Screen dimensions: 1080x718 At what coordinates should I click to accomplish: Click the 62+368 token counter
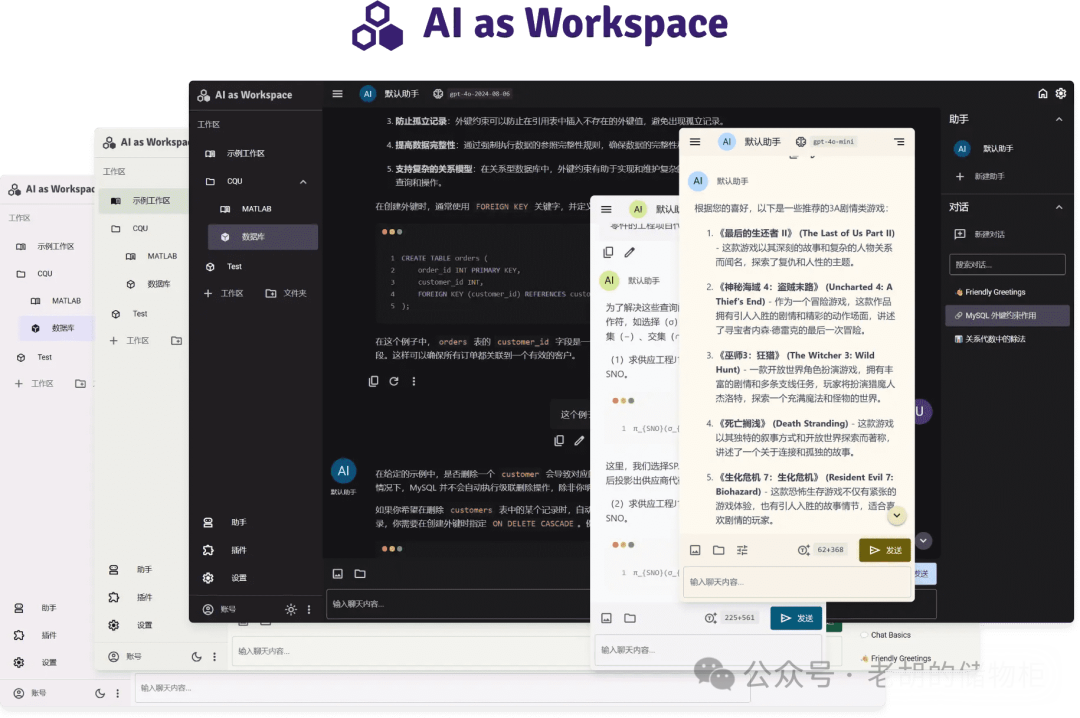tap(830, 551)
